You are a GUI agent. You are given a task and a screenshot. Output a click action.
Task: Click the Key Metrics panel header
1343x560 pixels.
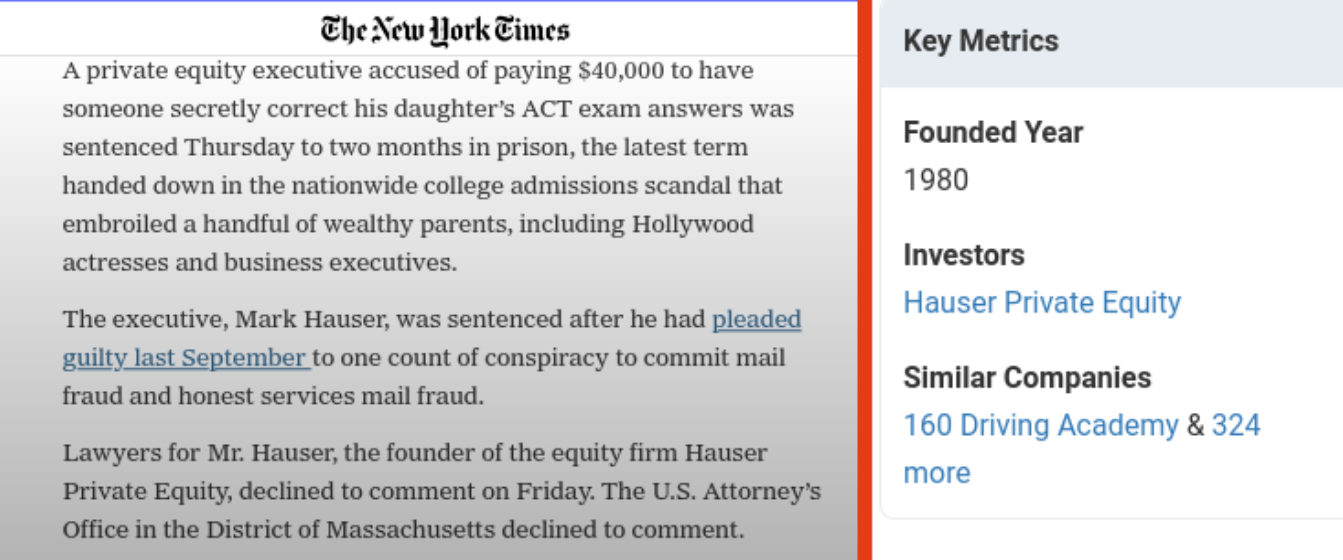coord(1111,42)
